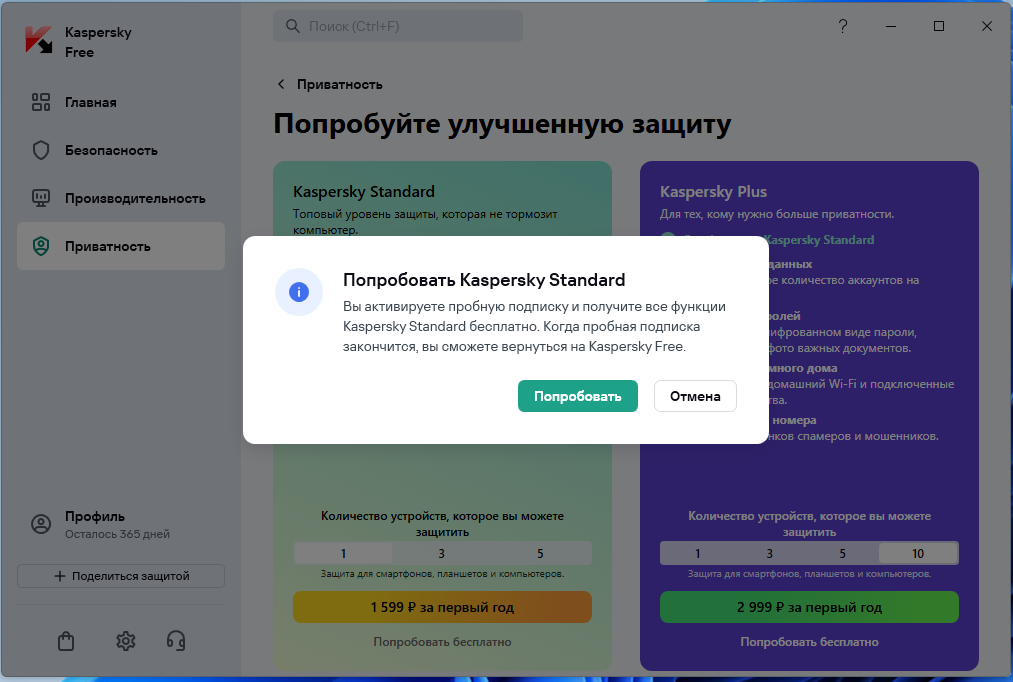Open the Профиль user icon
Viewport: 1013px width, 682px height.
41,524
